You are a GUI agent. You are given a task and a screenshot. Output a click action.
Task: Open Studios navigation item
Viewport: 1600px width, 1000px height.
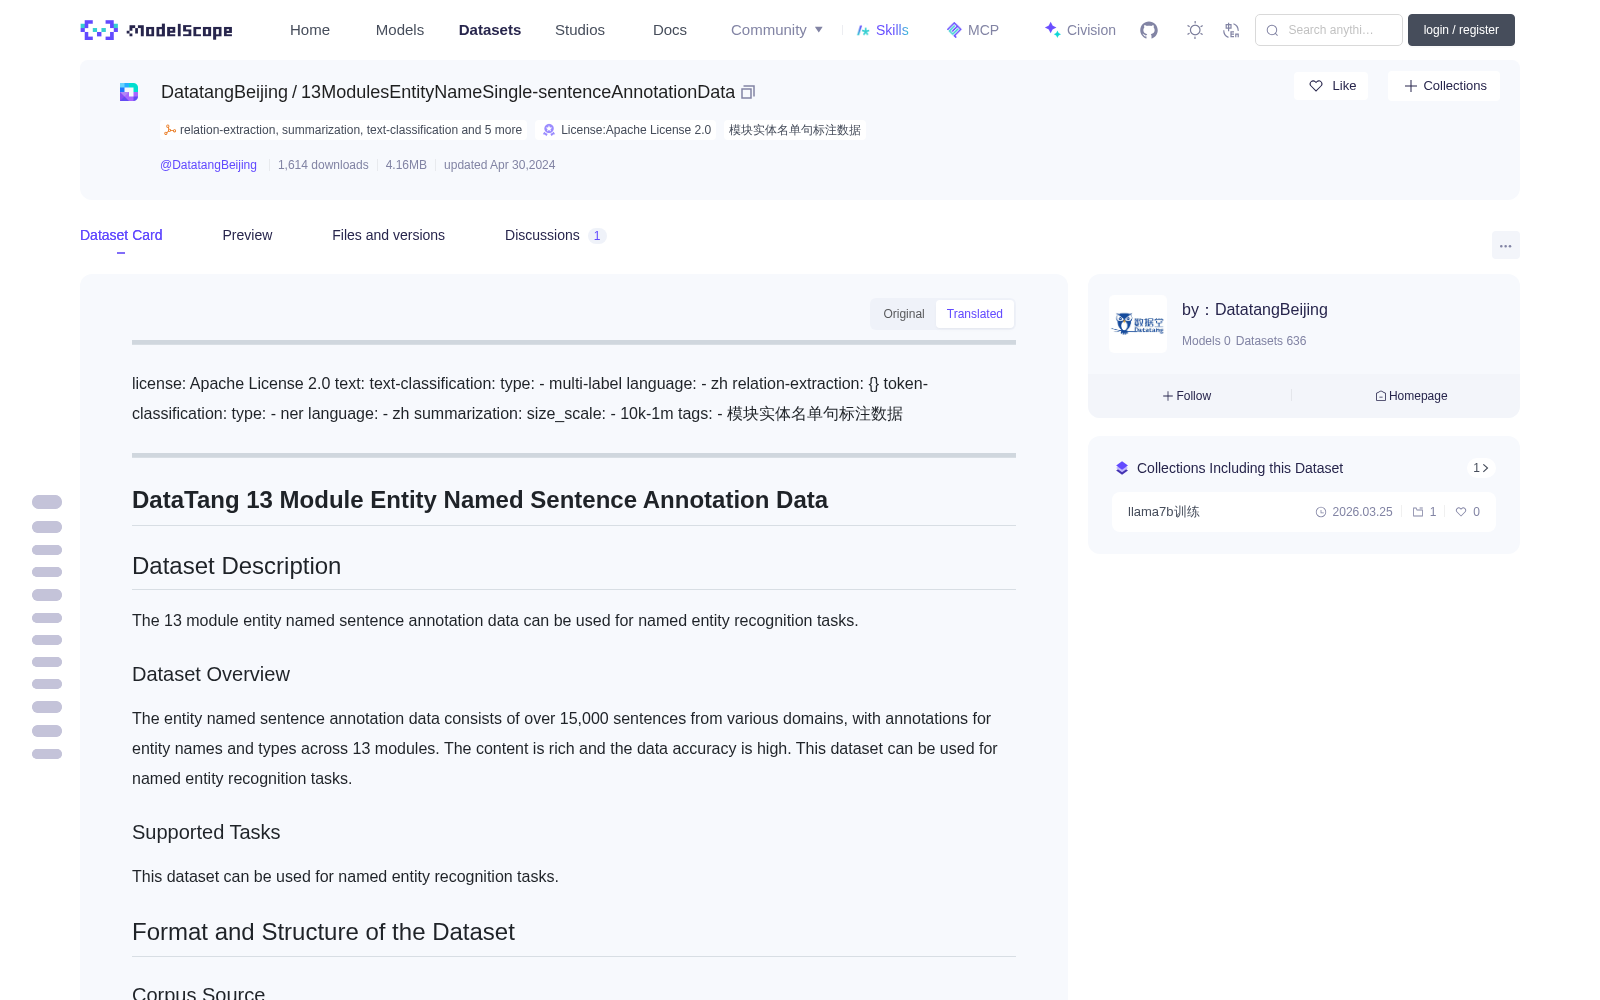(x=580, y=30)
